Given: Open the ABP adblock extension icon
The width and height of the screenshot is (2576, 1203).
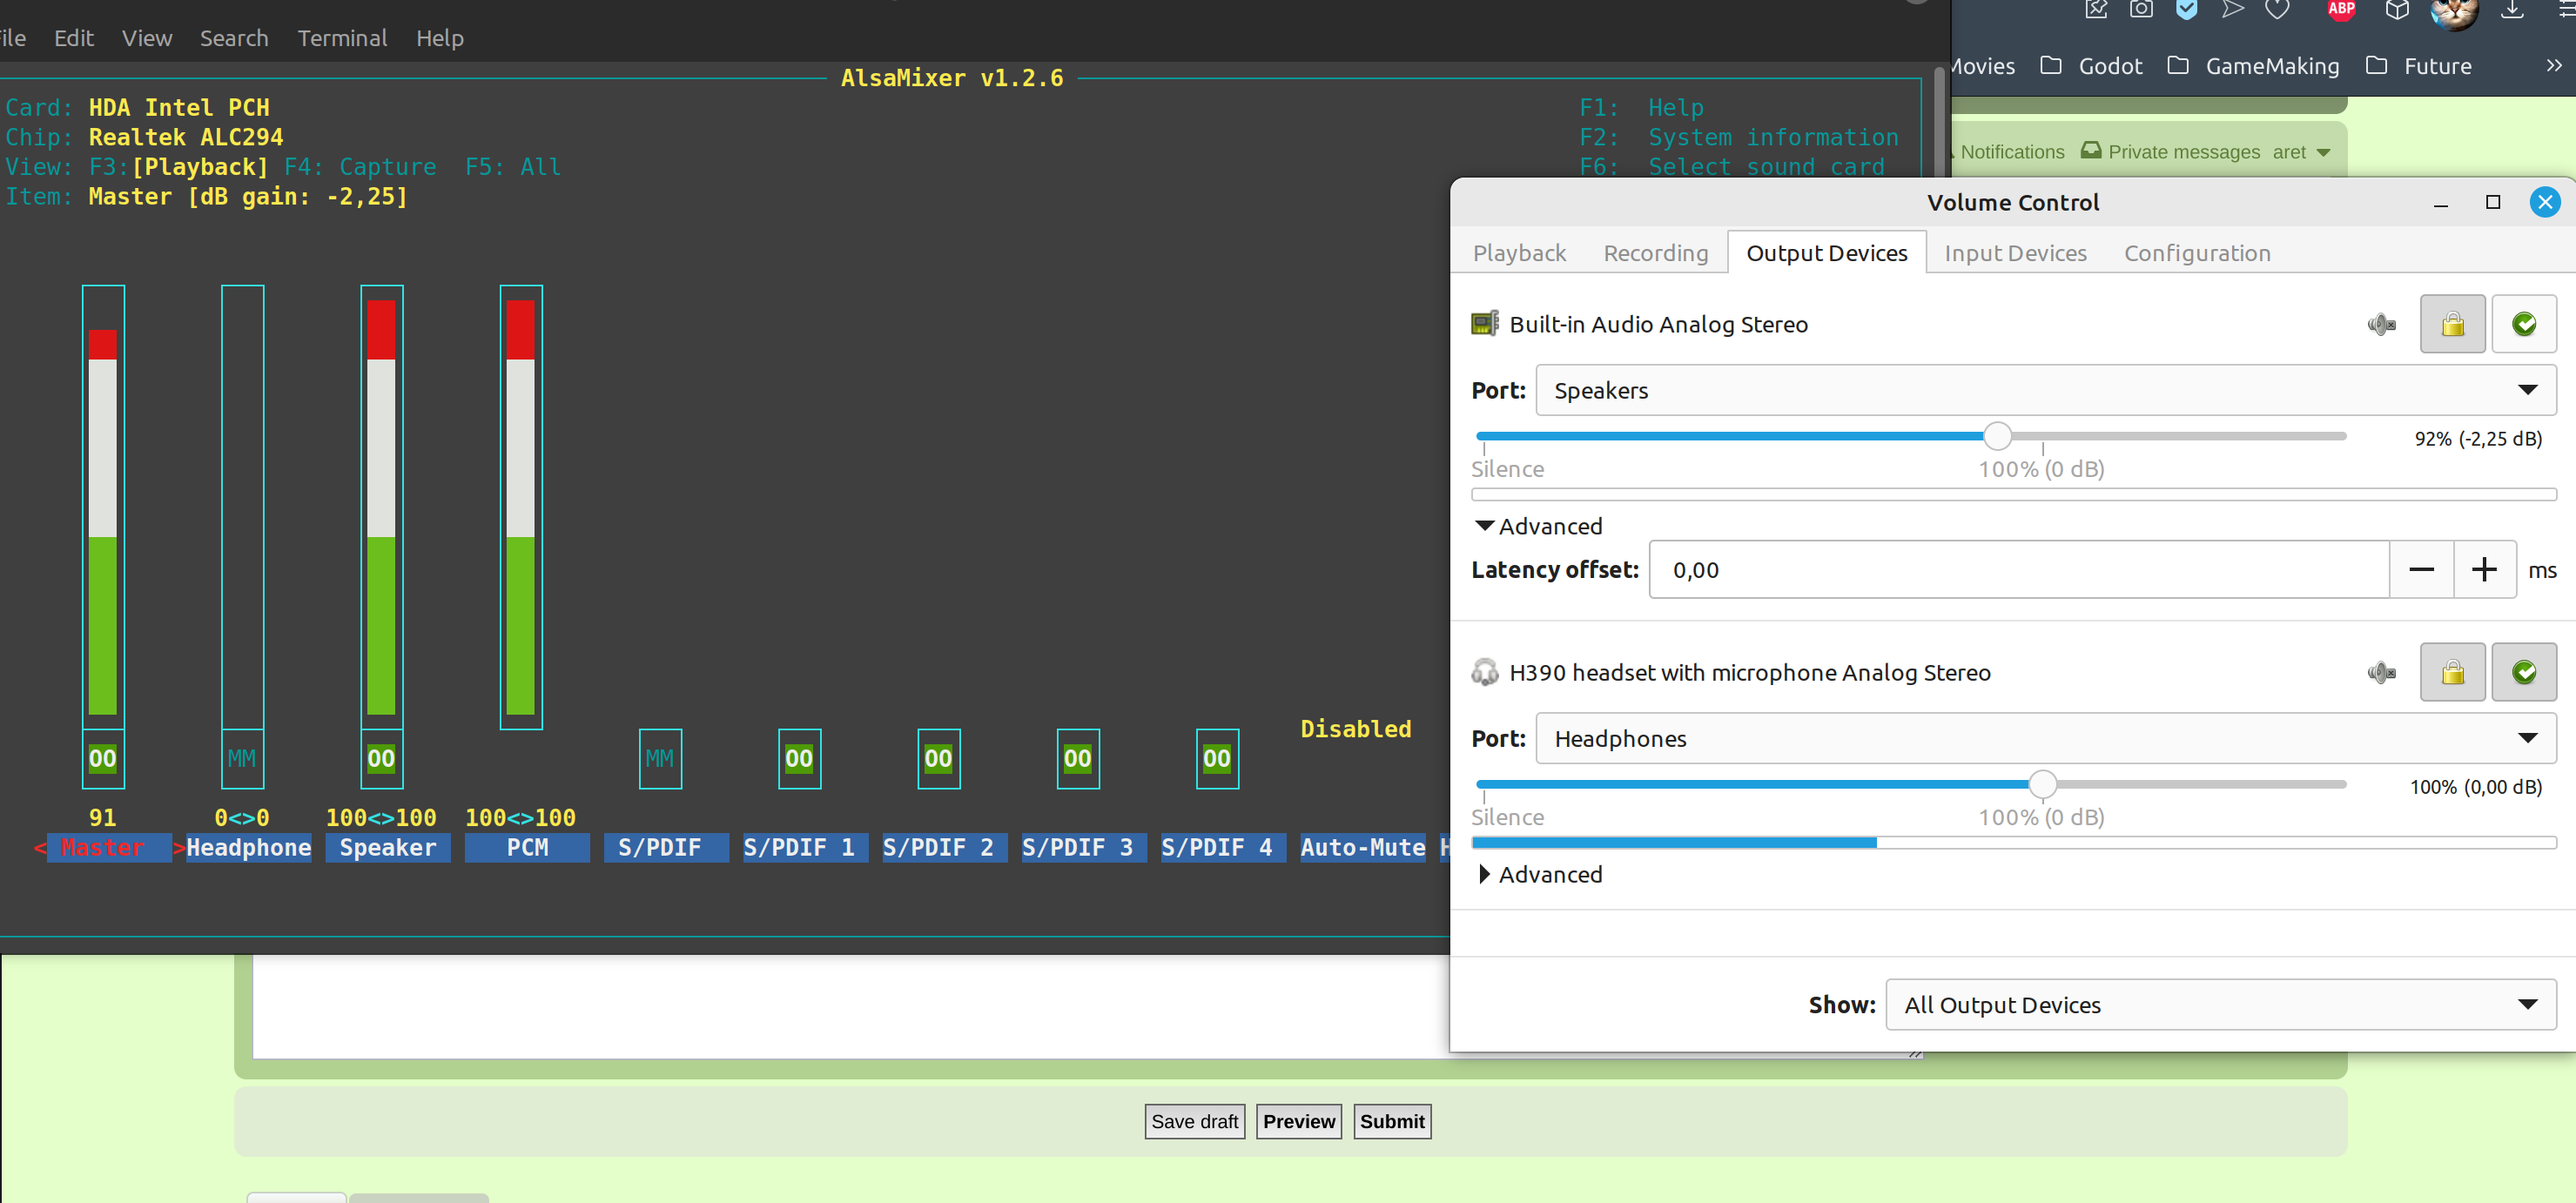Looking at the screenshot, I should coord(2341,10).
